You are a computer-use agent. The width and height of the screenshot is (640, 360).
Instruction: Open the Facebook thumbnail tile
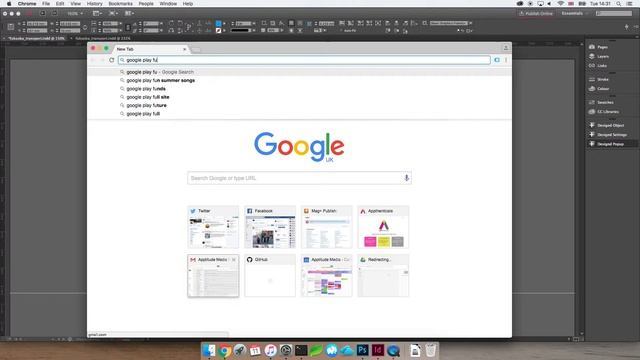pyautogui.click(x=270, y=227)
